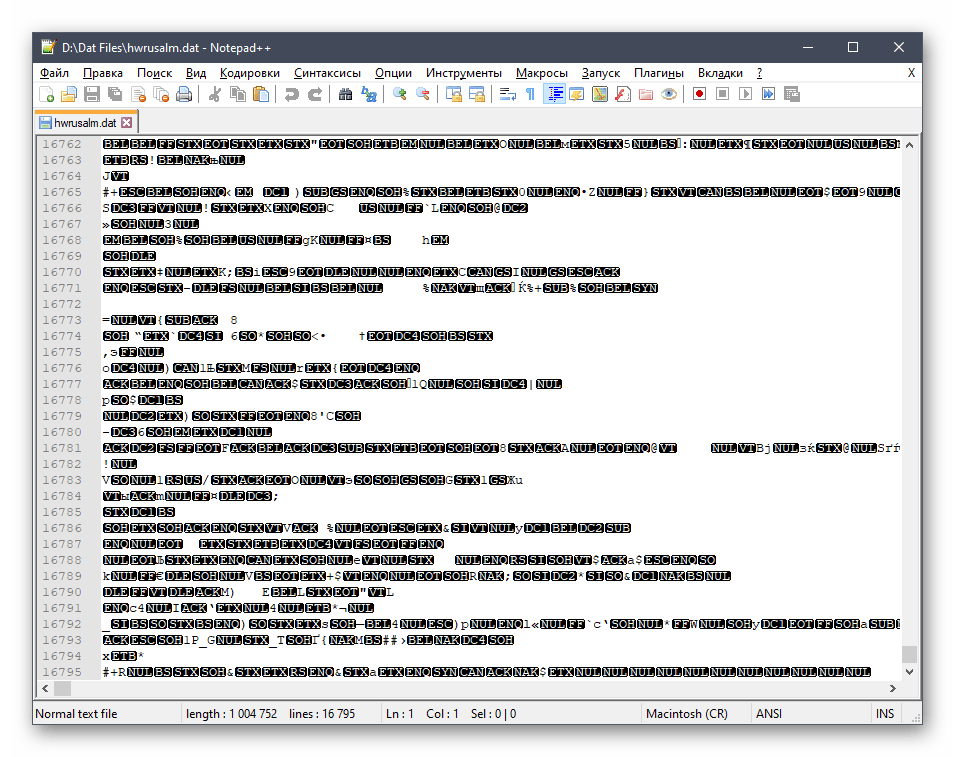955x757 pixels.
Task: Start macro recording with red dot
Action: click(699, 94)
